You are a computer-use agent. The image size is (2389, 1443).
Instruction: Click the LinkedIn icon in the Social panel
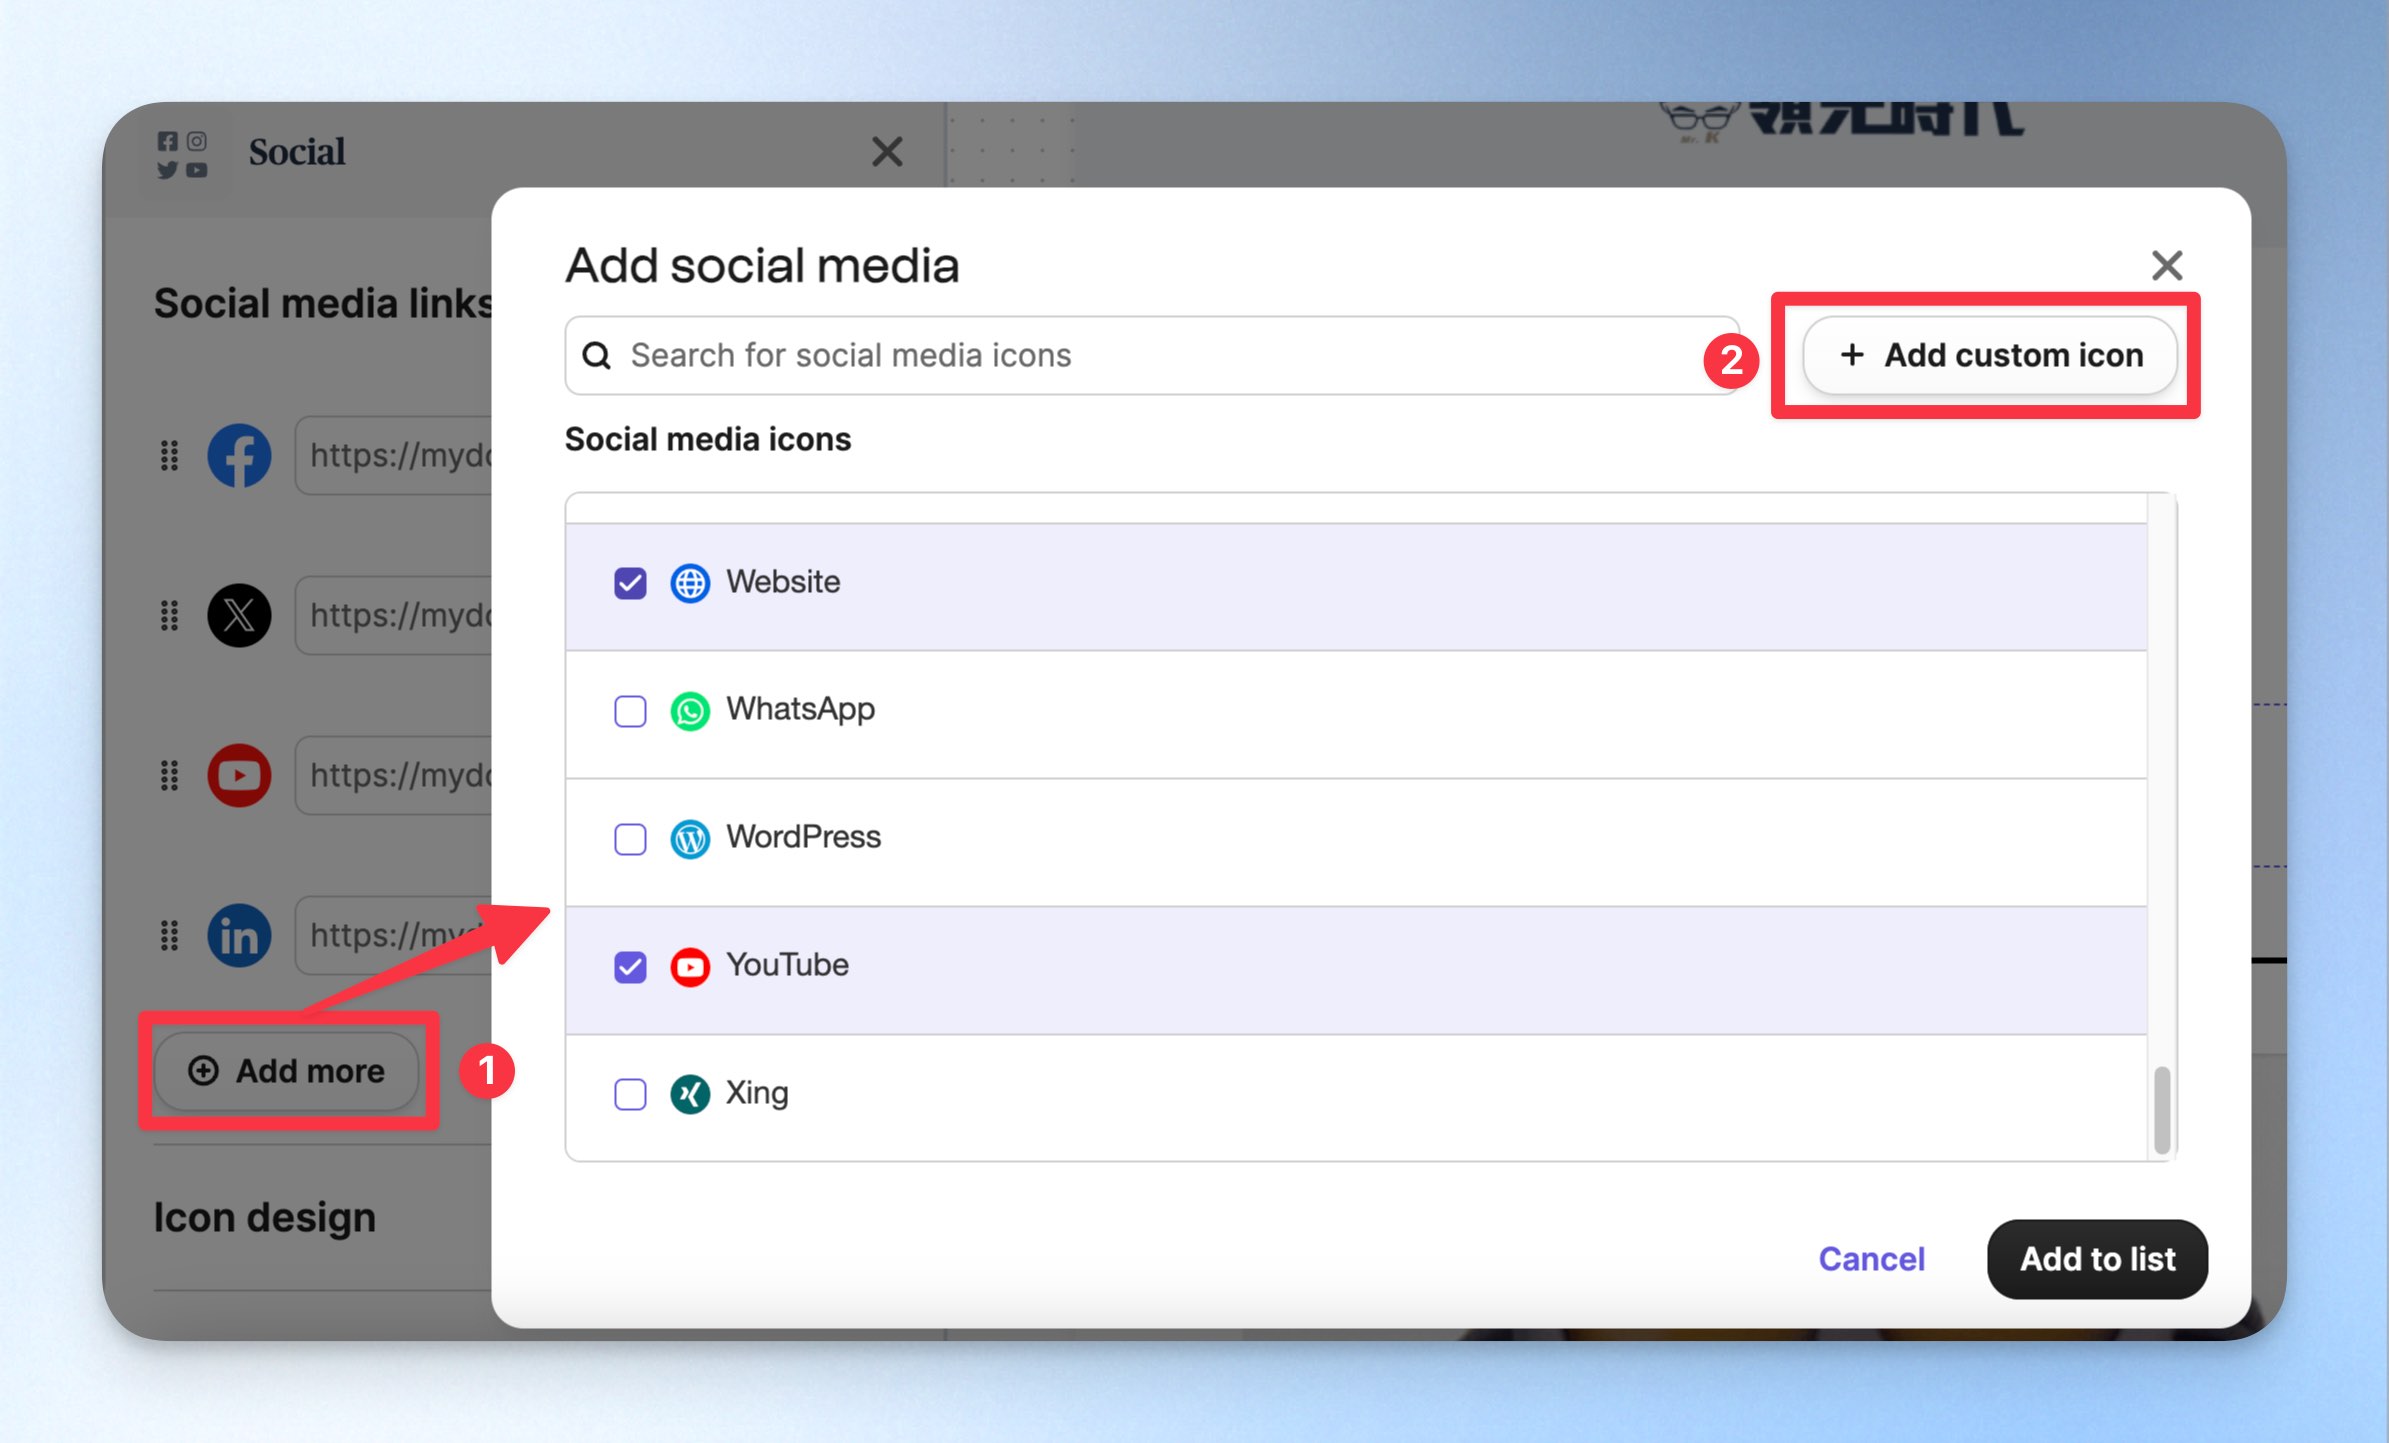(239, 935)
